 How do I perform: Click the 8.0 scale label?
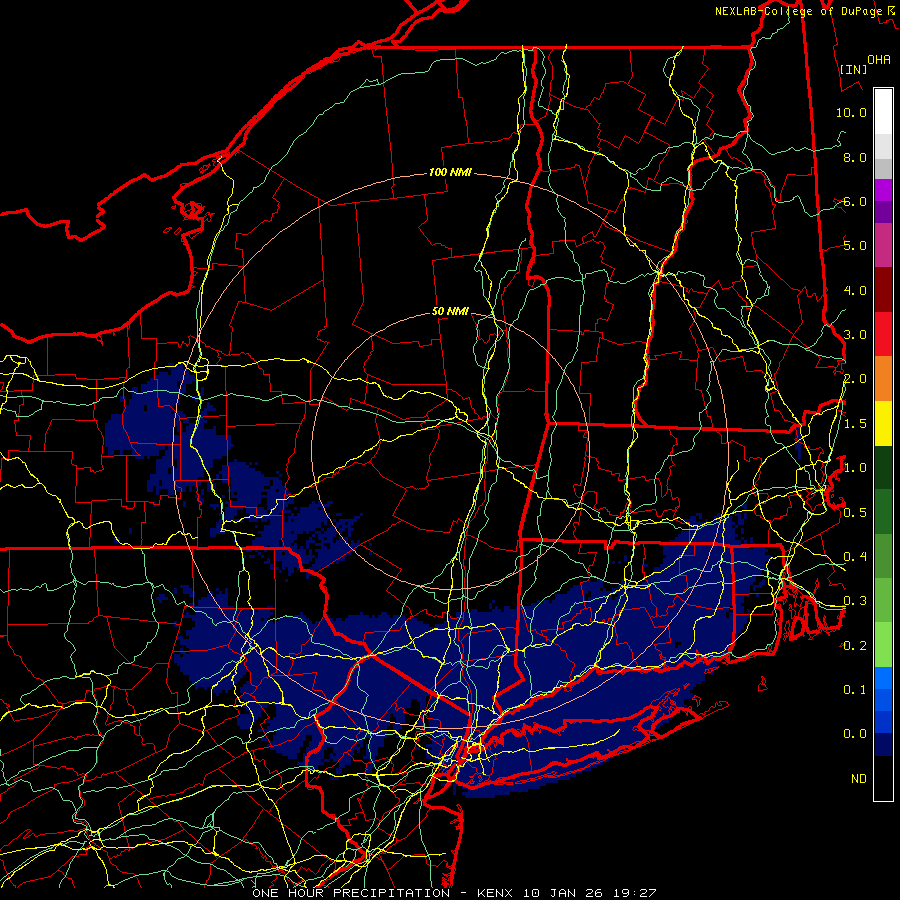pos(855,157)
